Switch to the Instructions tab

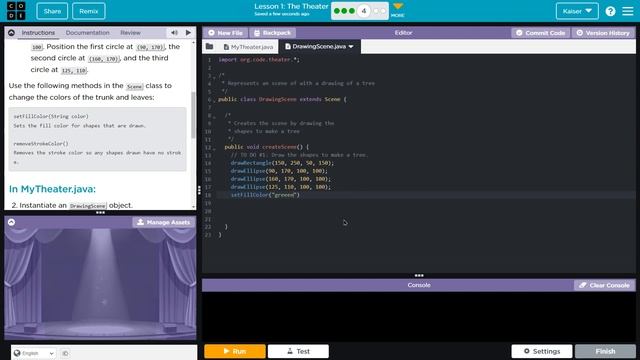click(x=38, y=33)
